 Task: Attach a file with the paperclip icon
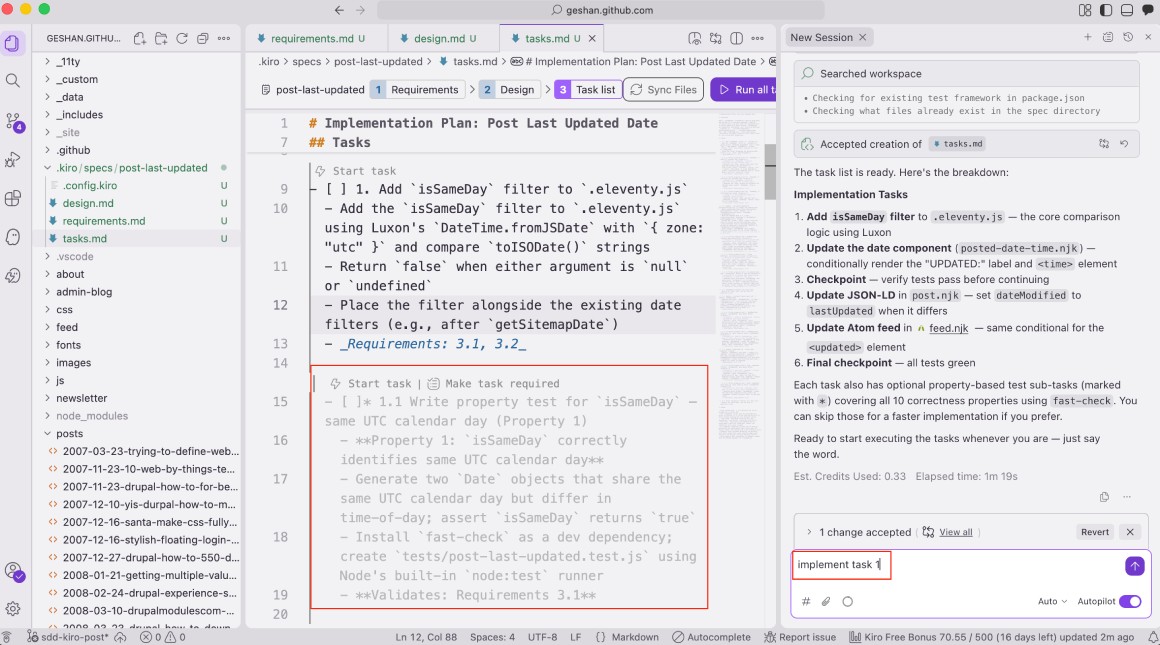pyautogui.click(x=826, y=601)
